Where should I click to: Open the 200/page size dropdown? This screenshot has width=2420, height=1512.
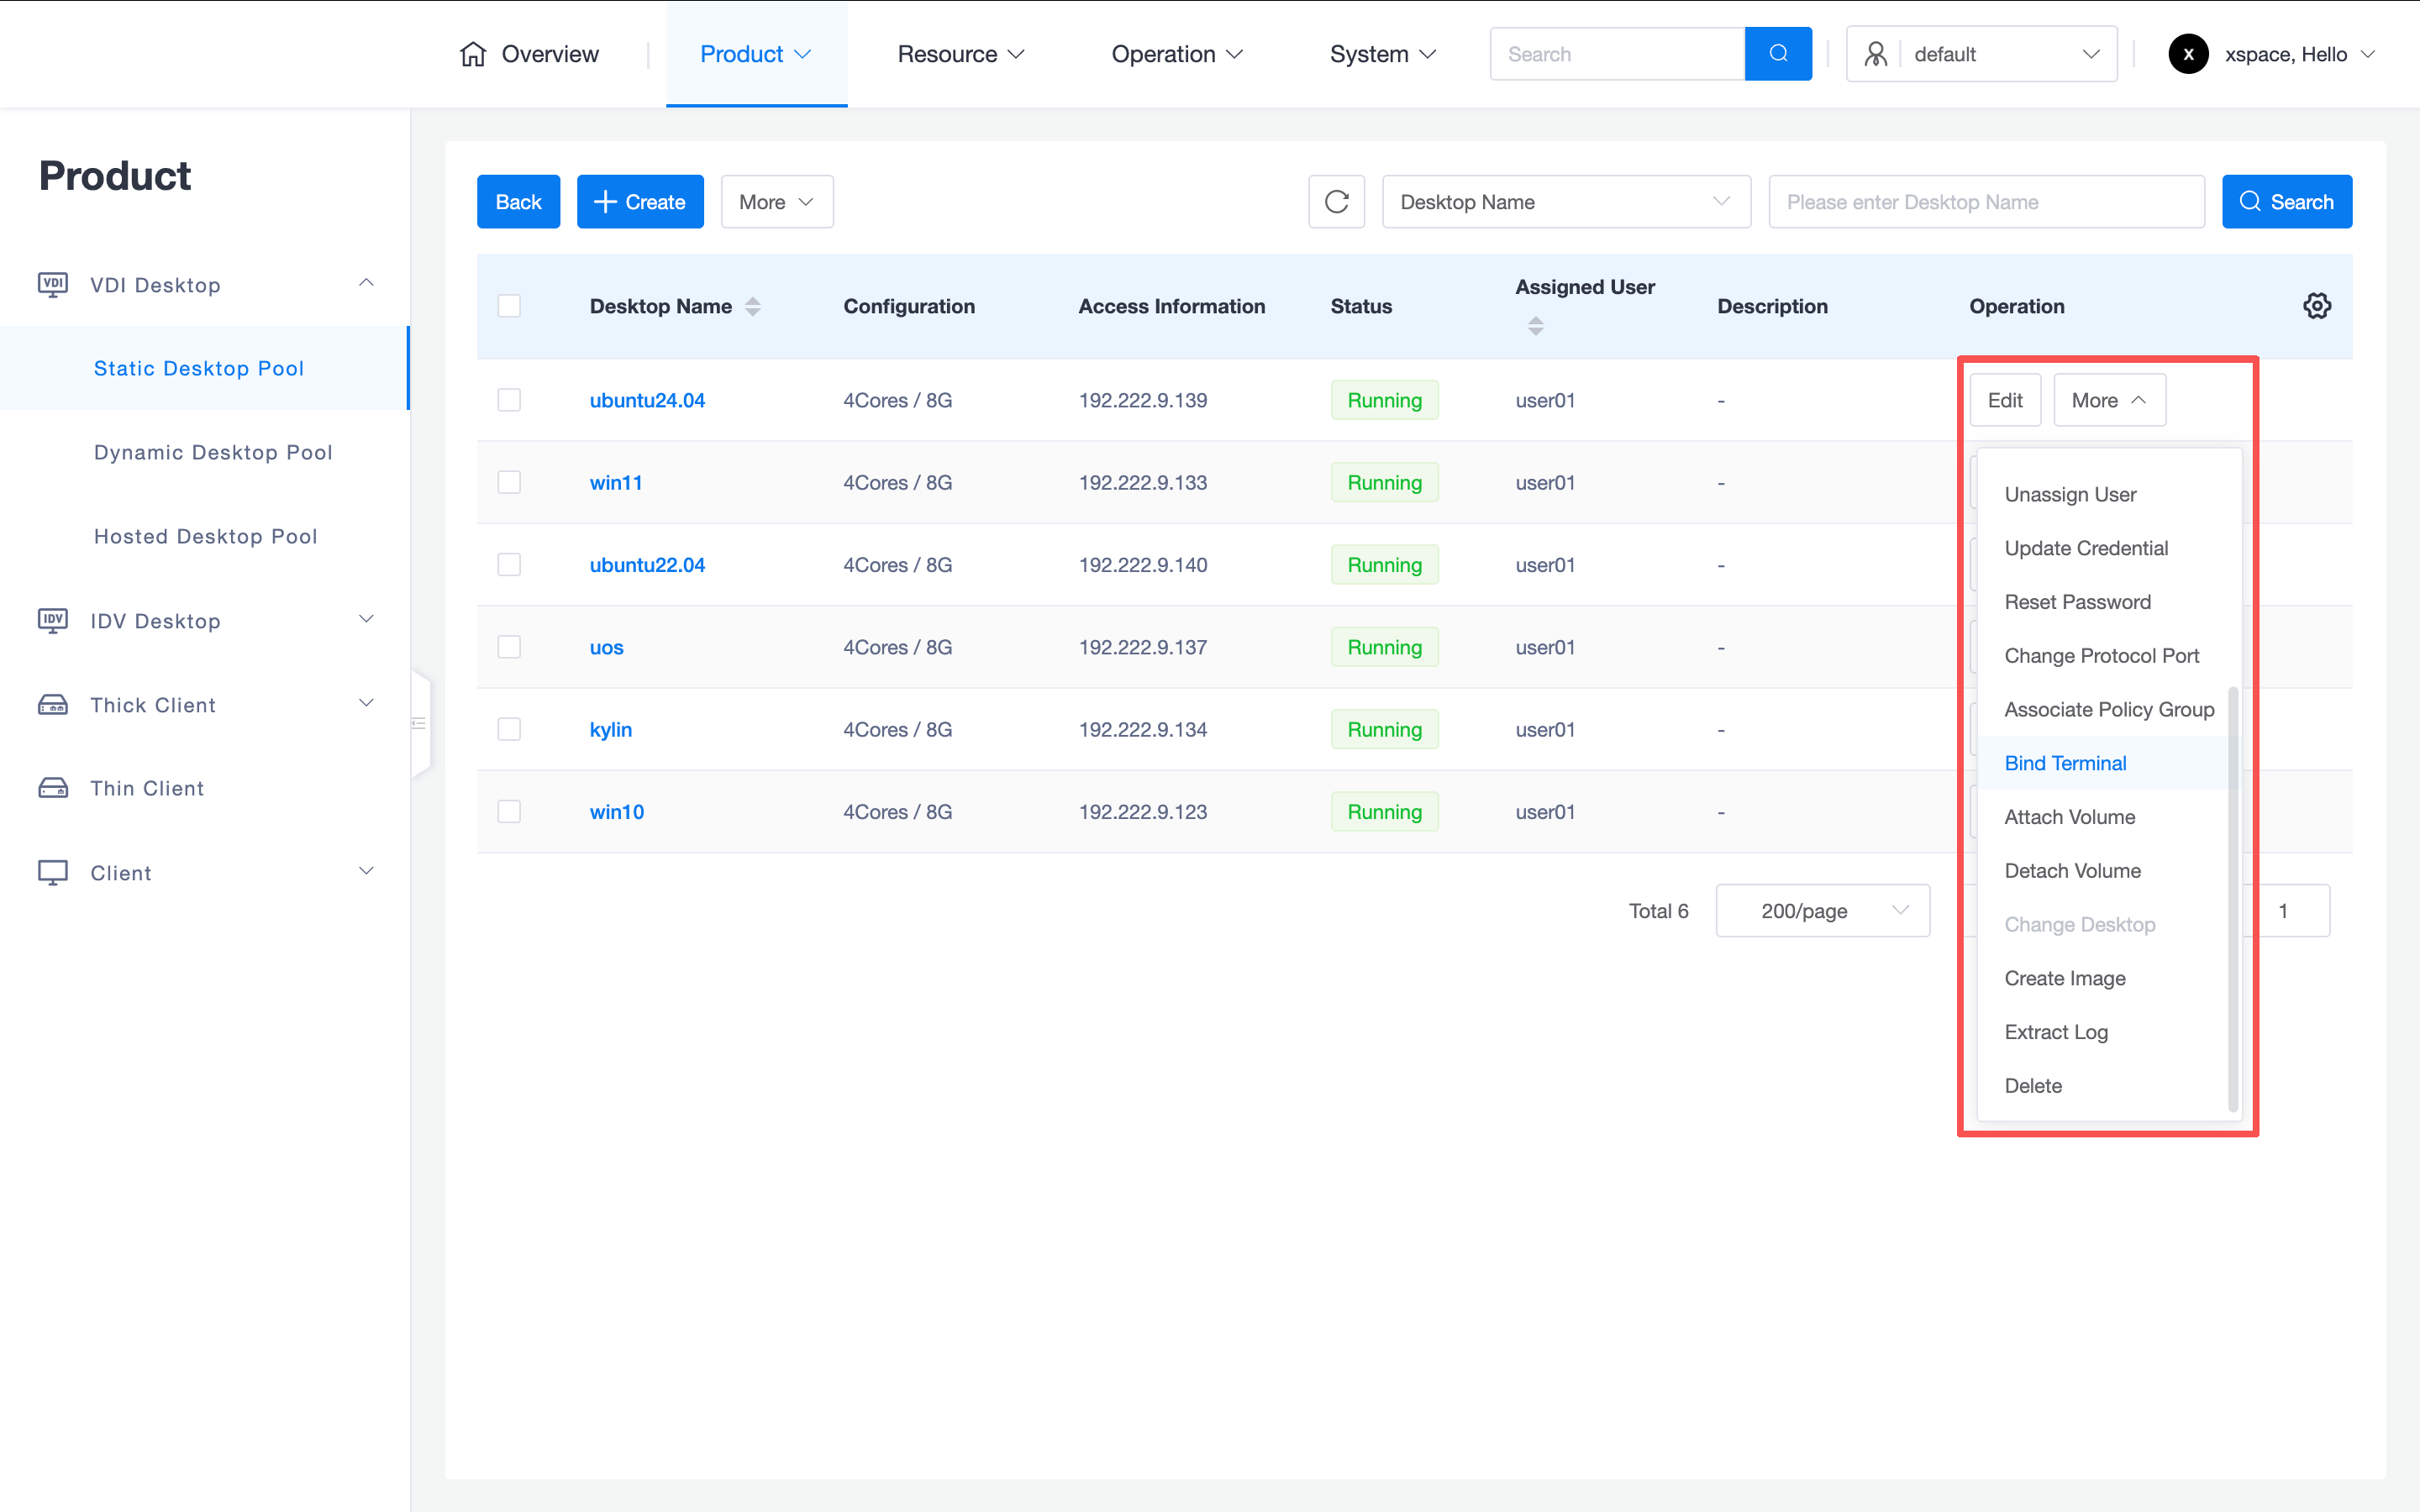point(1822,911)
